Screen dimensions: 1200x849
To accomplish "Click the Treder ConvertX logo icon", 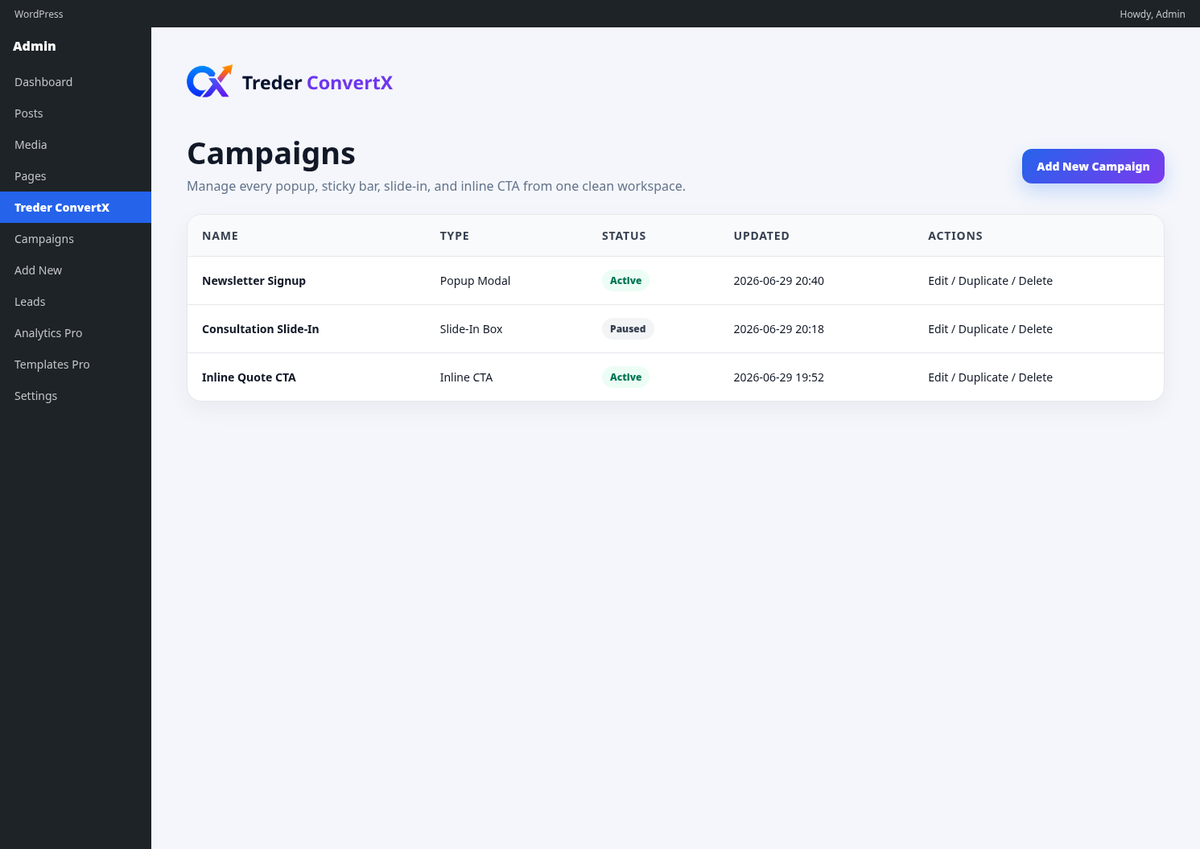I will click(x=209, y=81).
